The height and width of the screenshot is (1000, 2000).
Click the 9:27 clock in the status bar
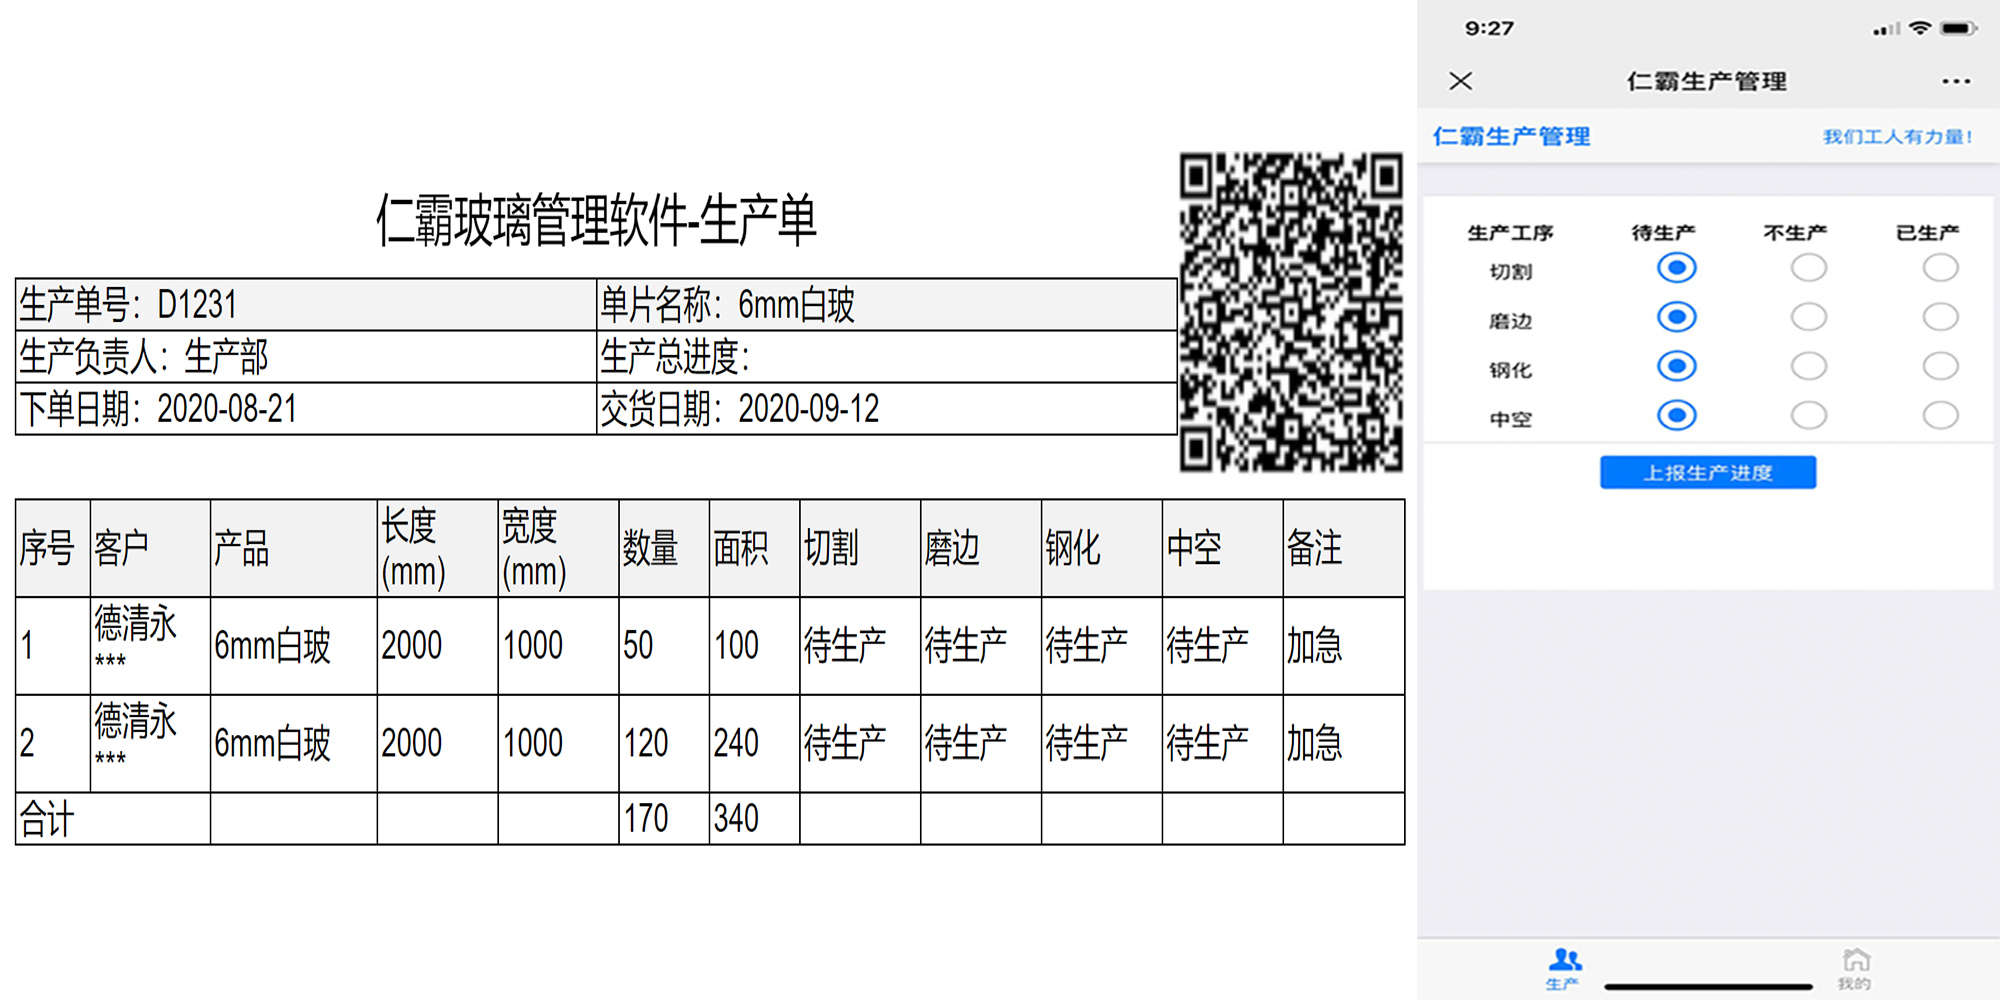(1489, 28)
